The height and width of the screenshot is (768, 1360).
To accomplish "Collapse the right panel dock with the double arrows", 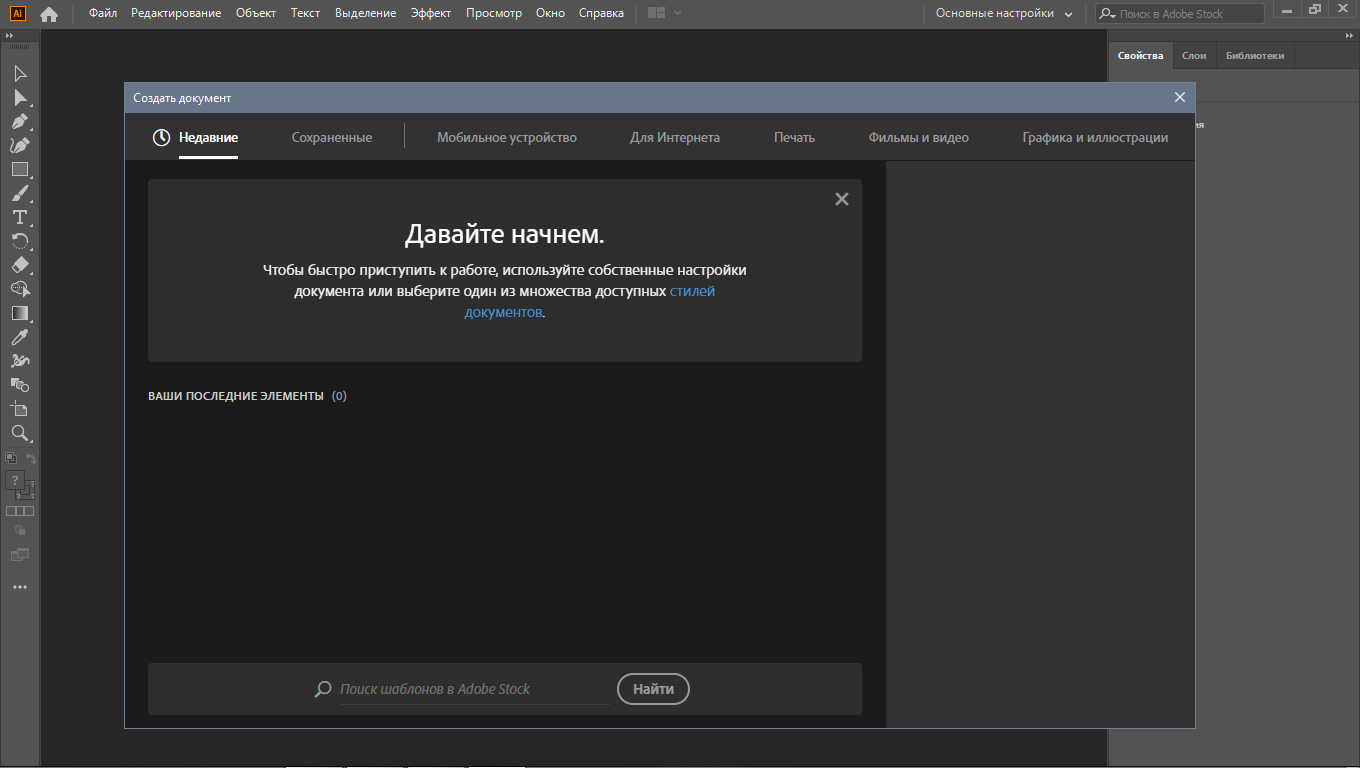I will [x=1347, y=35].
